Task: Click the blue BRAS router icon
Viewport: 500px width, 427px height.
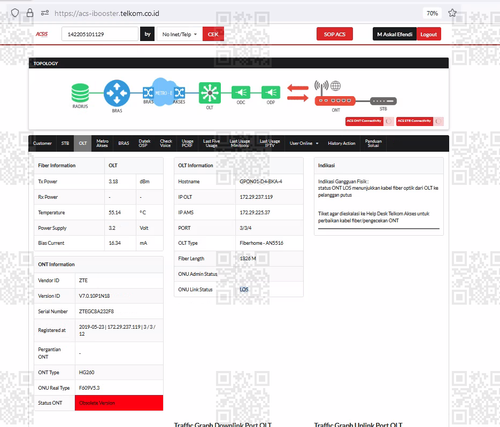Action: point(117,93)
